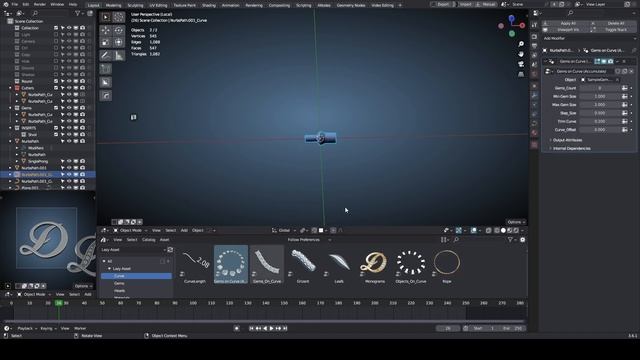Switch to the Modeling workspace tab
Viewport: 640px width, 360px height.
[x=113, y=5]
